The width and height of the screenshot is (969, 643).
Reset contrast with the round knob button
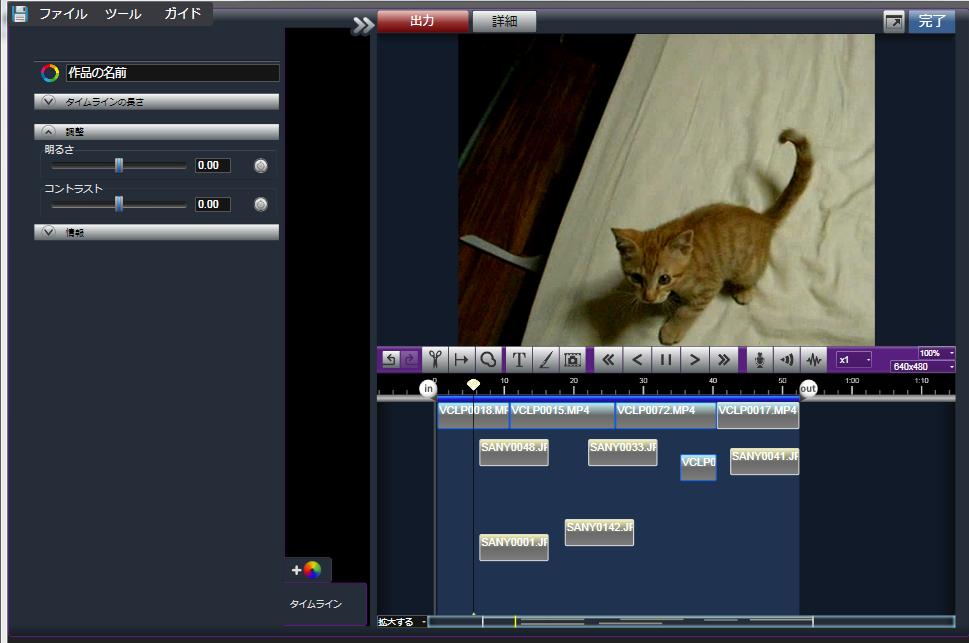261,204
